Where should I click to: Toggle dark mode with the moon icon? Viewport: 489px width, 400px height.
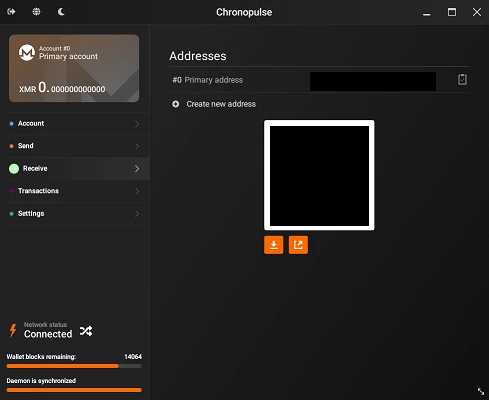click(x=61, y=12)
